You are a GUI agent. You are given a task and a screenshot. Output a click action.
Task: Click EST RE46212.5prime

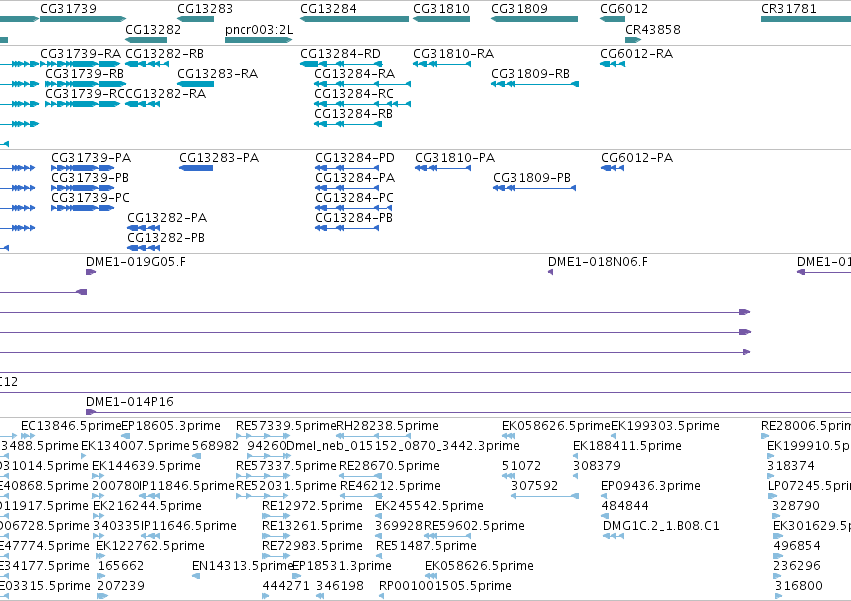tap(360, 496)
